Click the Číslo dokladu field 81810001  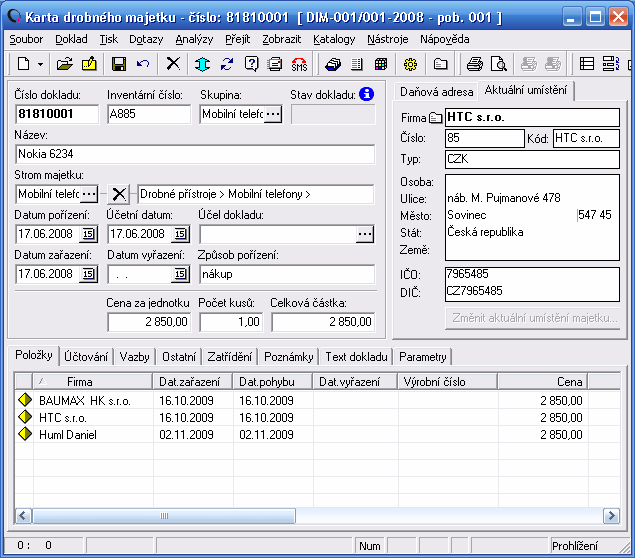click(57, 114)
